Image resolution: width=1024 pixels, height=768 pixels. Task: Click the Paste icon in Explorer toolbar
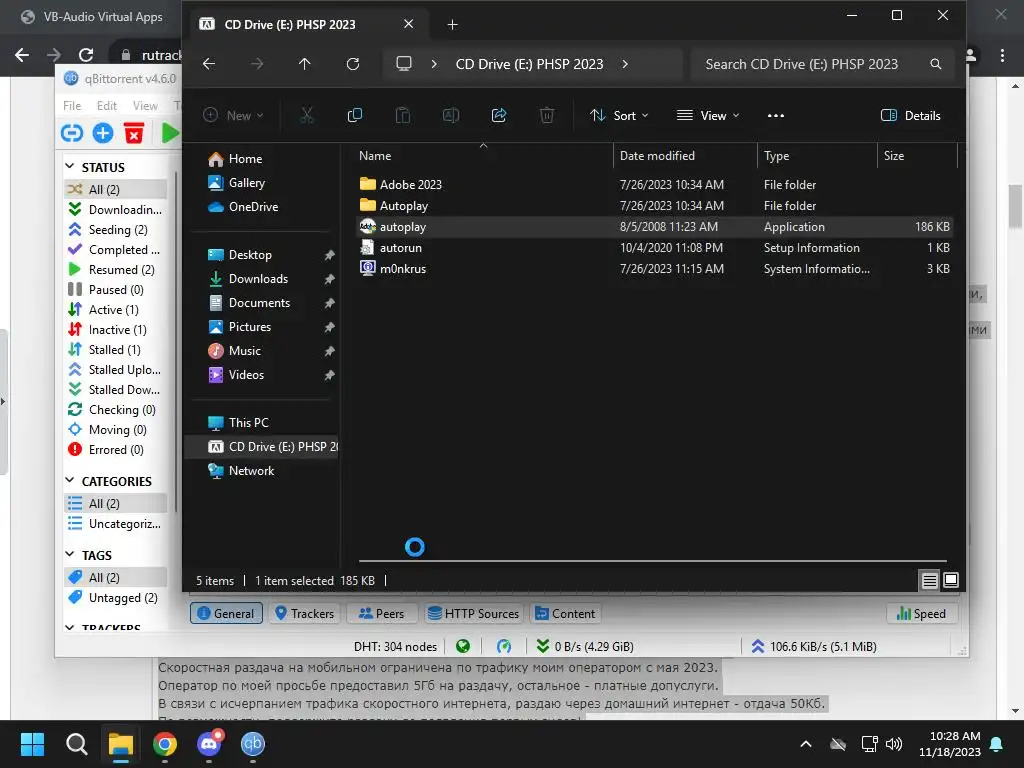(403, 116)
